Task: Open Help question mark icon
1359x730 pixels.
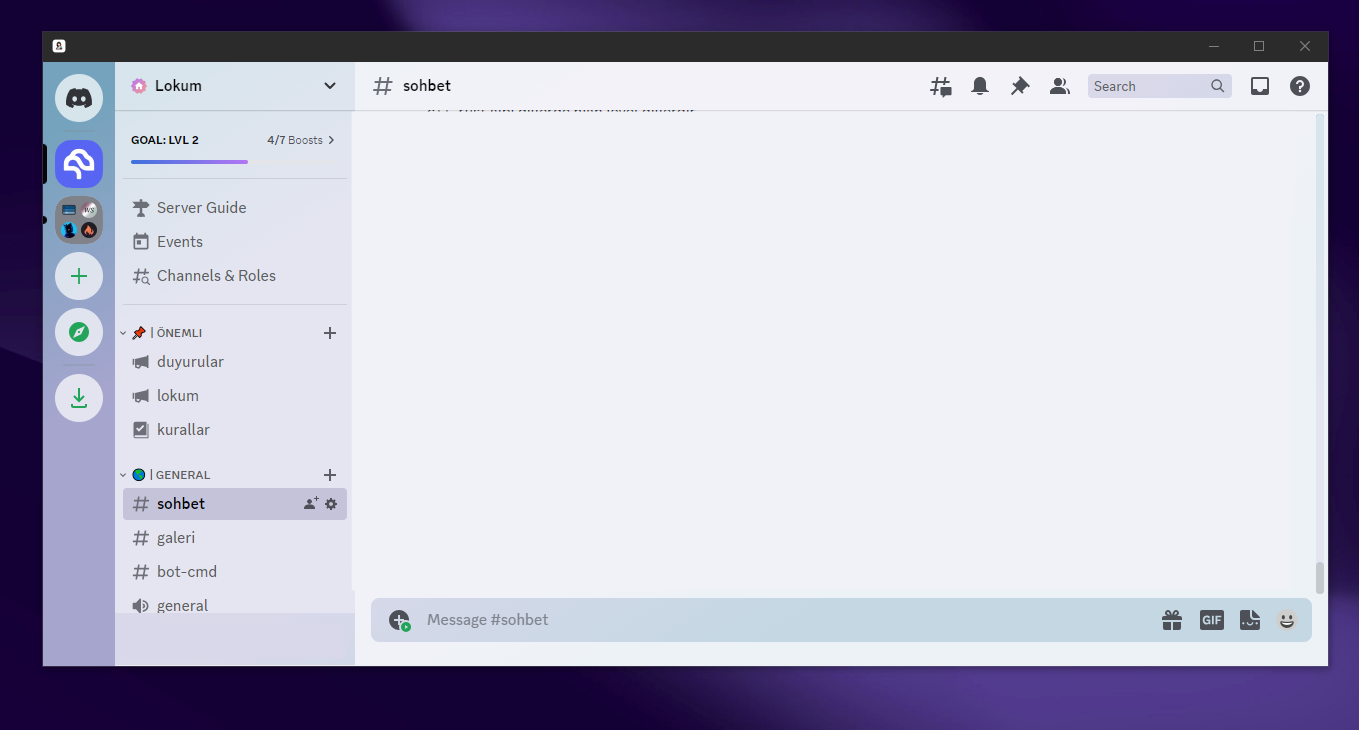Action: [x=1300, y=86]
